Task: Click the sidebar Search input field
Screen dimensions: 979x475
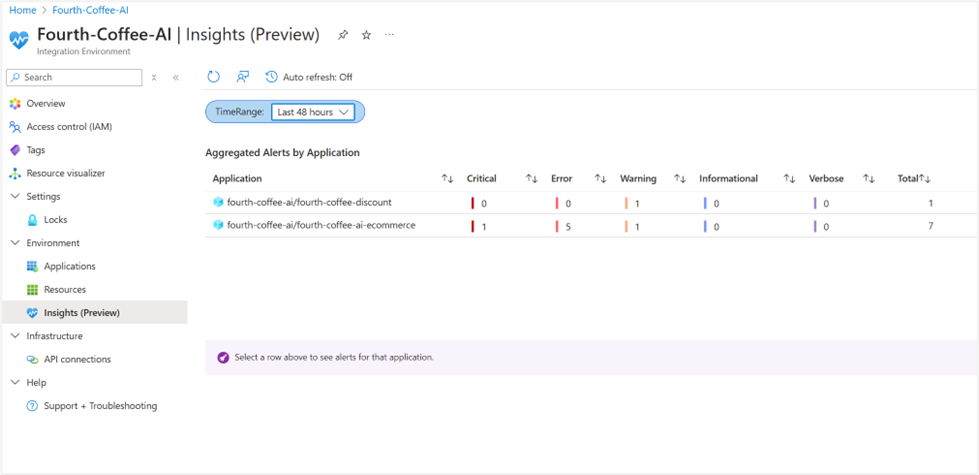Action: tap(74, 77)
